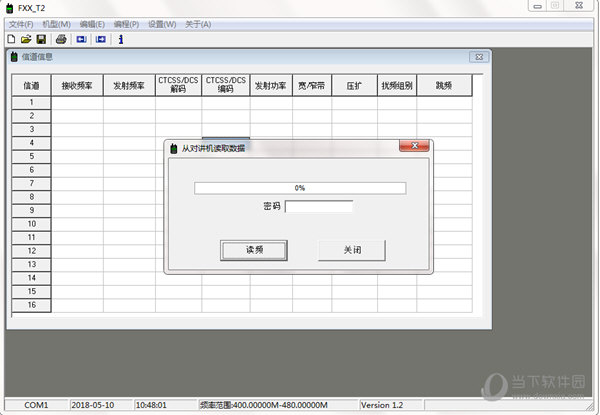Image resolution: width=600 pixels, height=415 pixels.
Task: Click COM1 in the status bar
Action: 36,405
